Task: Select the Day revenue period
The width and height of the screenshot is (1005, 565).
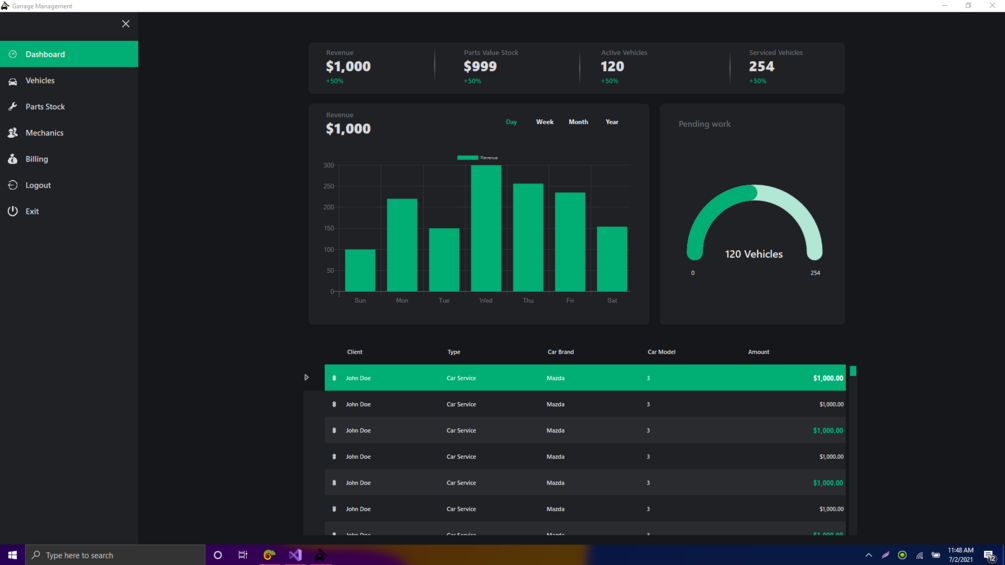Action: pyautogui.click(x=511, y=122)
